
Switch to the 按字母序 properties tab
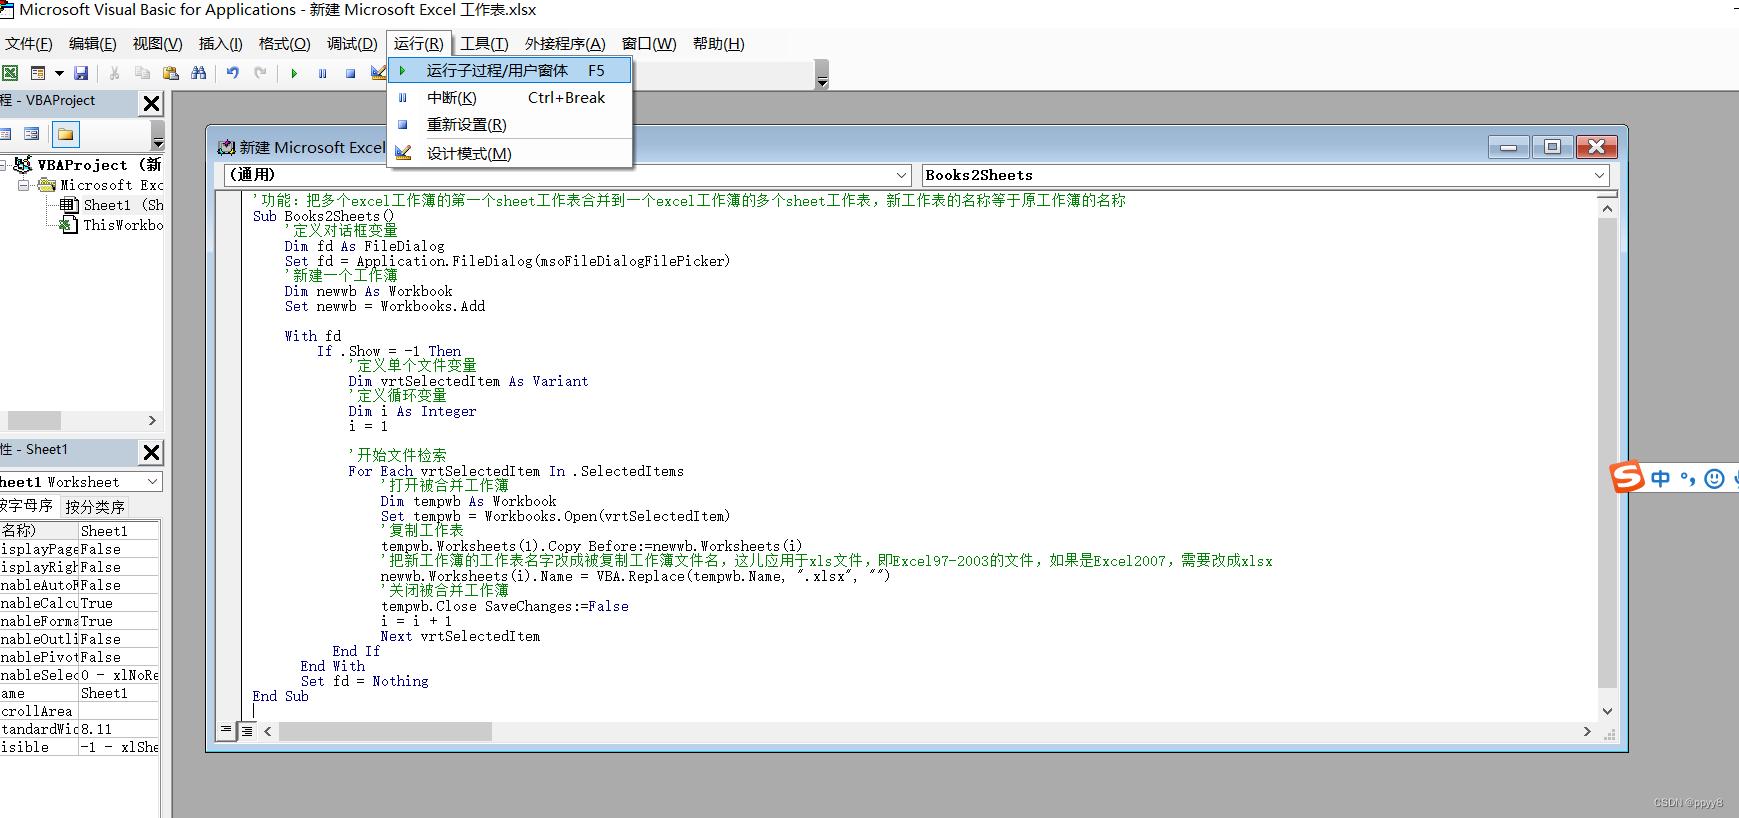[x=27, y=506]
